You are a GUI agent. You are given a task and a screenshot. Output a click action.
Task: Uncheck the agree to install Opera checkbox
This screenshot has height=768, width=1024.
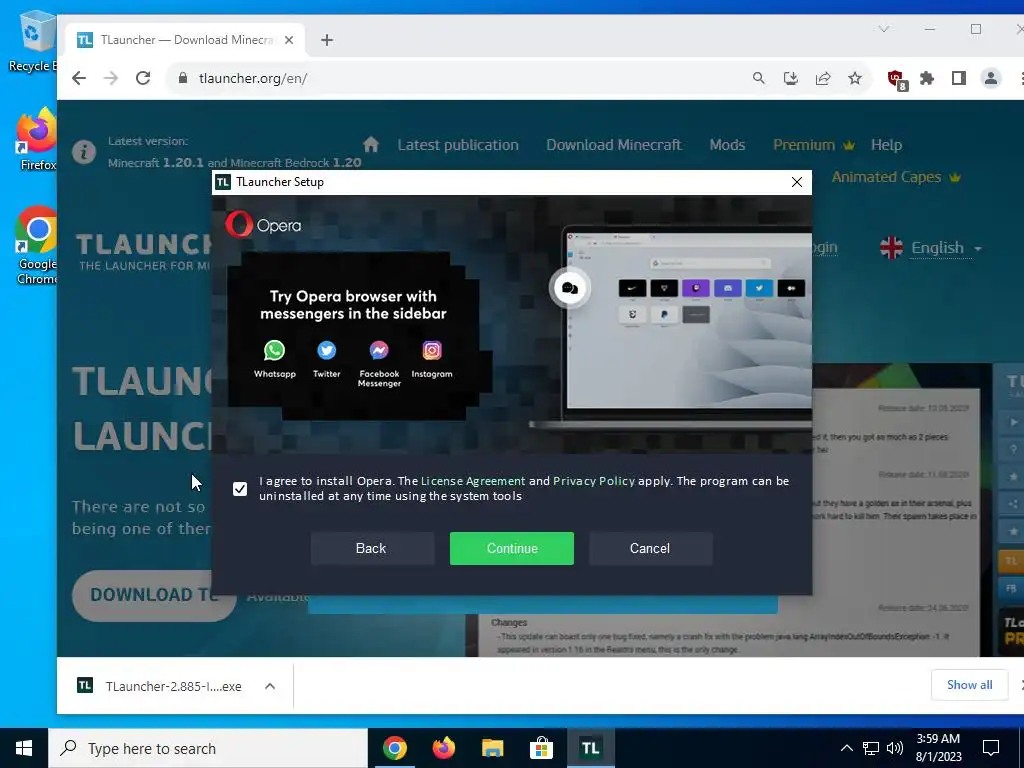(240, 488)
